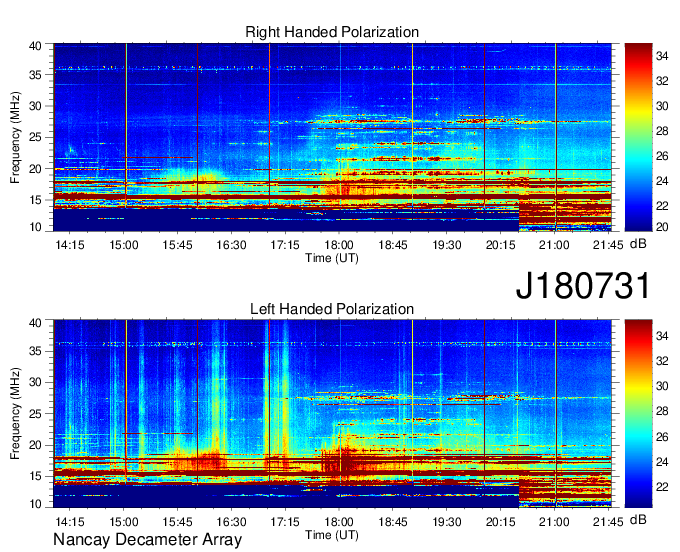Click the 20 MHz tick of upper plot
The image size is (680, 552).
tap(36, 169)
